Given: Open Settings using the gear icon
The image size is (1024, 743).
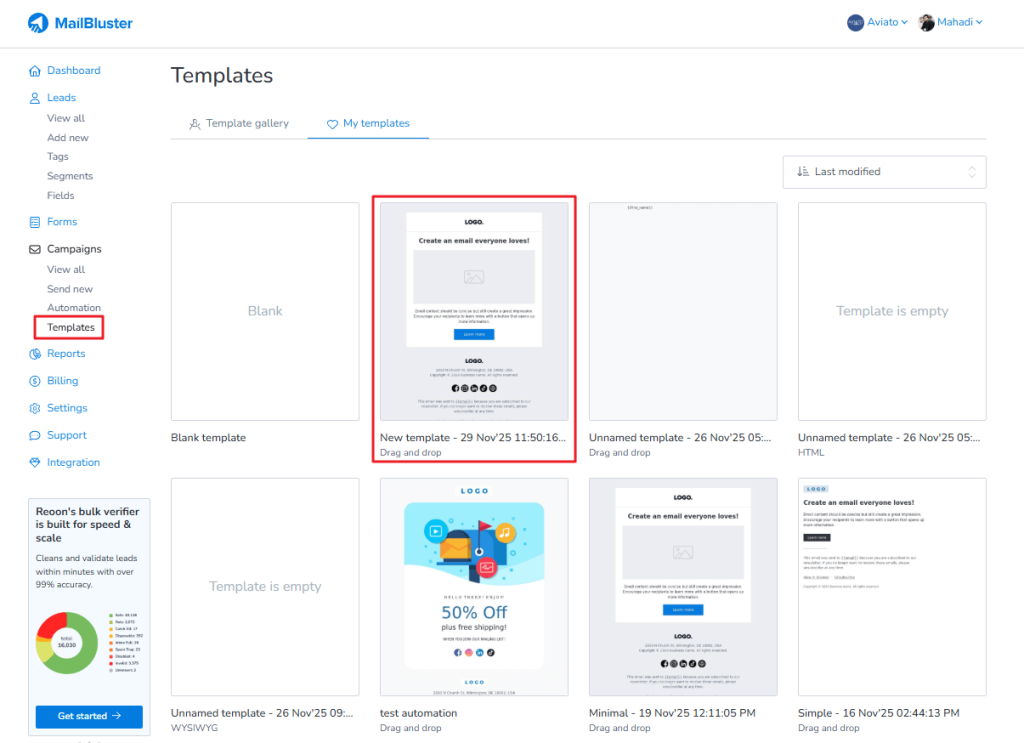Looking at the screenshot, I should coord(34,407).
